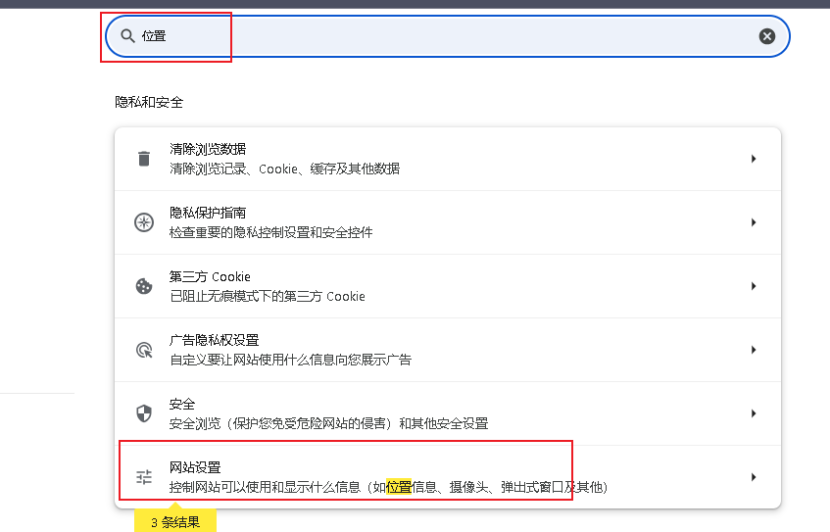Click the trash can icon beside 清除浏览数据
This screenshot has width=830, height=532.
144,159
